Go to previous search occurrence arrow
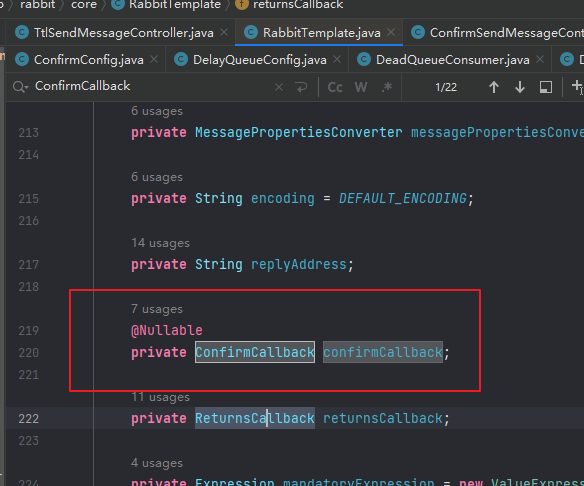The image size is (584, 486). click(x=494, y=87)
